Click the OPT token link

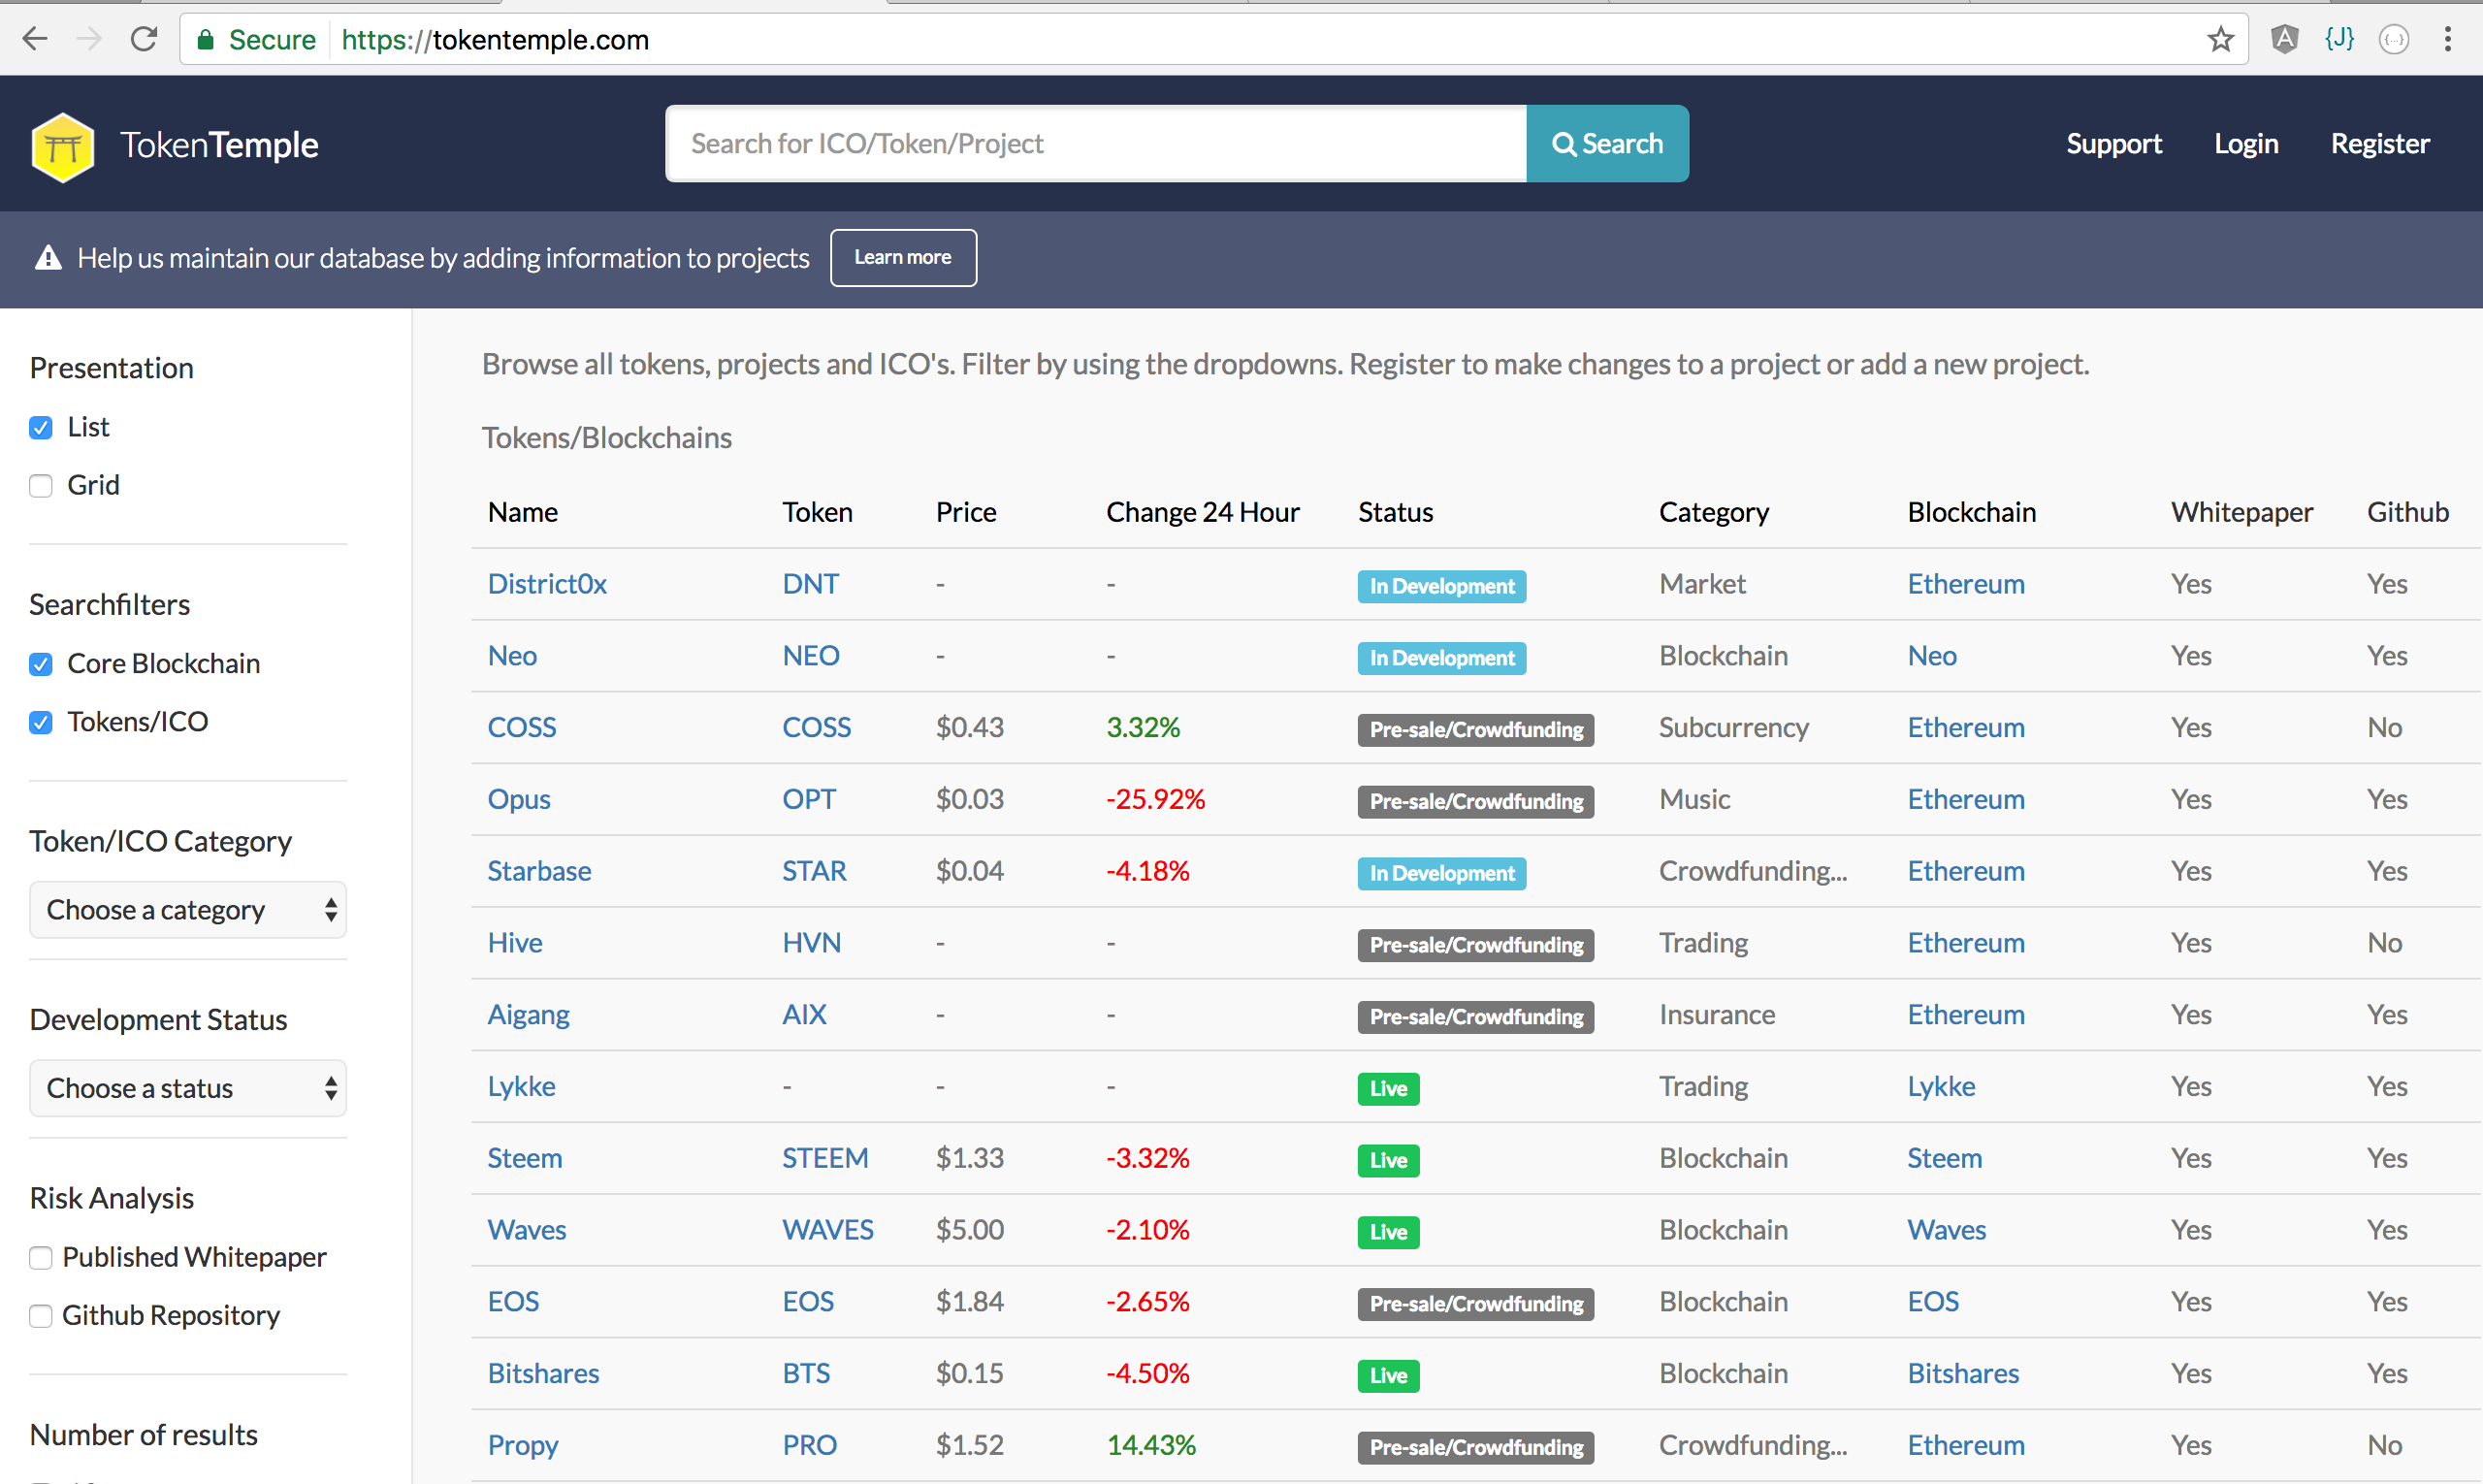point(808,800)
